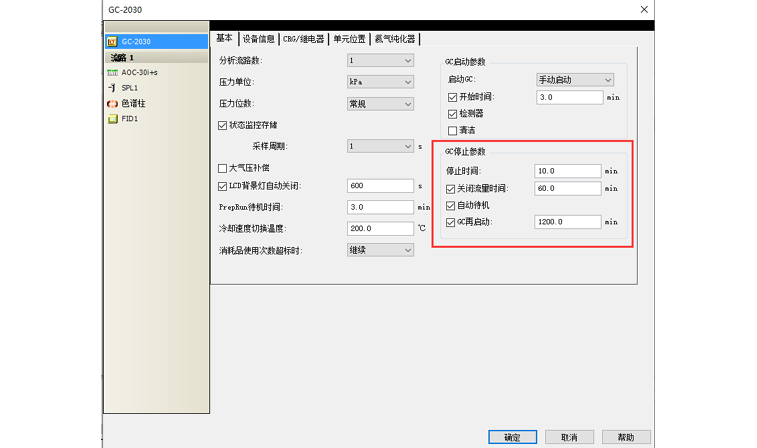Click the 确定 button

tap(512, 437)
